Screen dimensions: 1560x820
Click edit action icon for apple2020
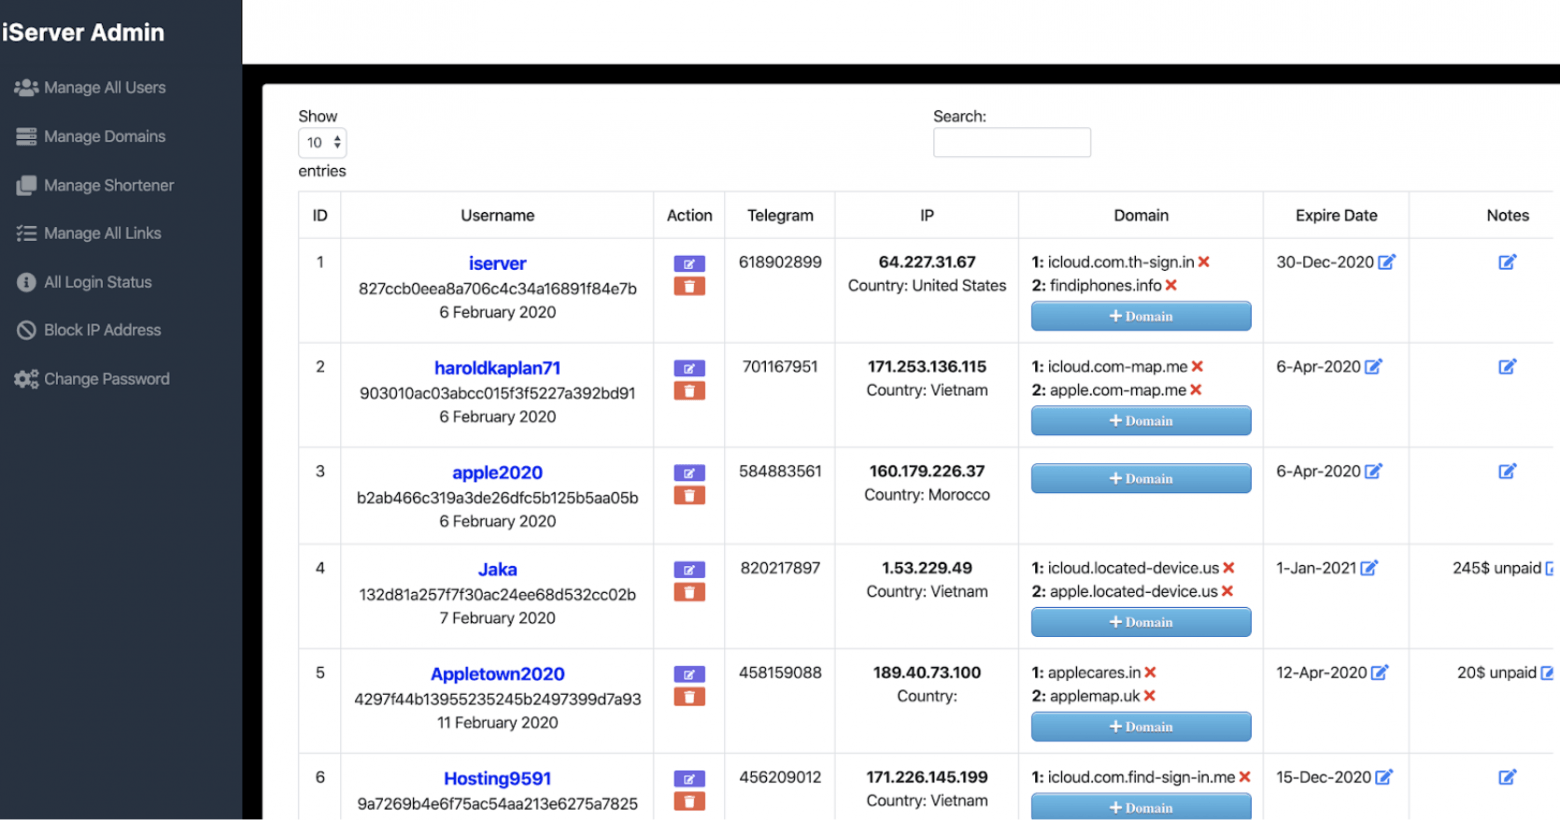689,473
